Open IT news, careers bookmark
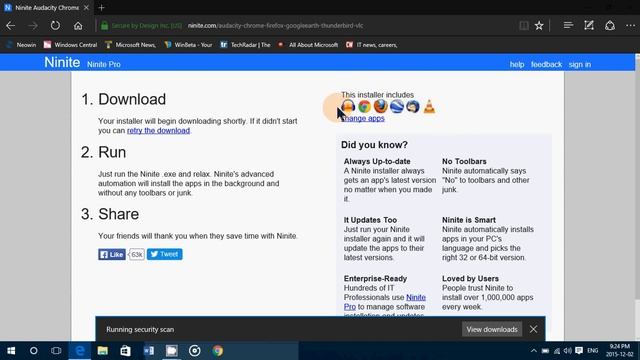The height and width of the screenshot is (360, 640). (371, 45)
